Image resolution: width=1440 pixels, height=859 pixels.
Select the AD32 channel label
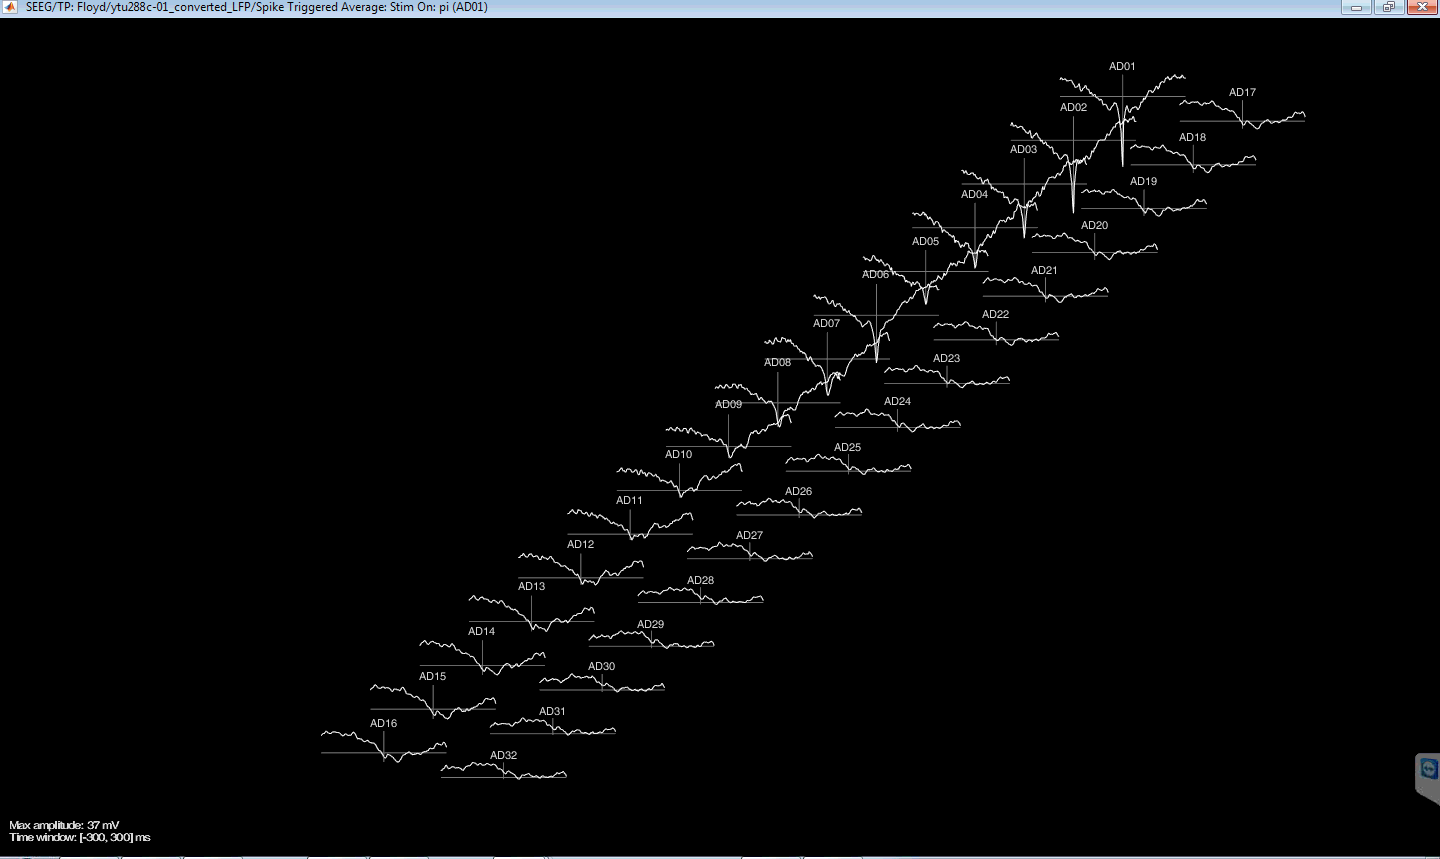(x=503, y=756)
